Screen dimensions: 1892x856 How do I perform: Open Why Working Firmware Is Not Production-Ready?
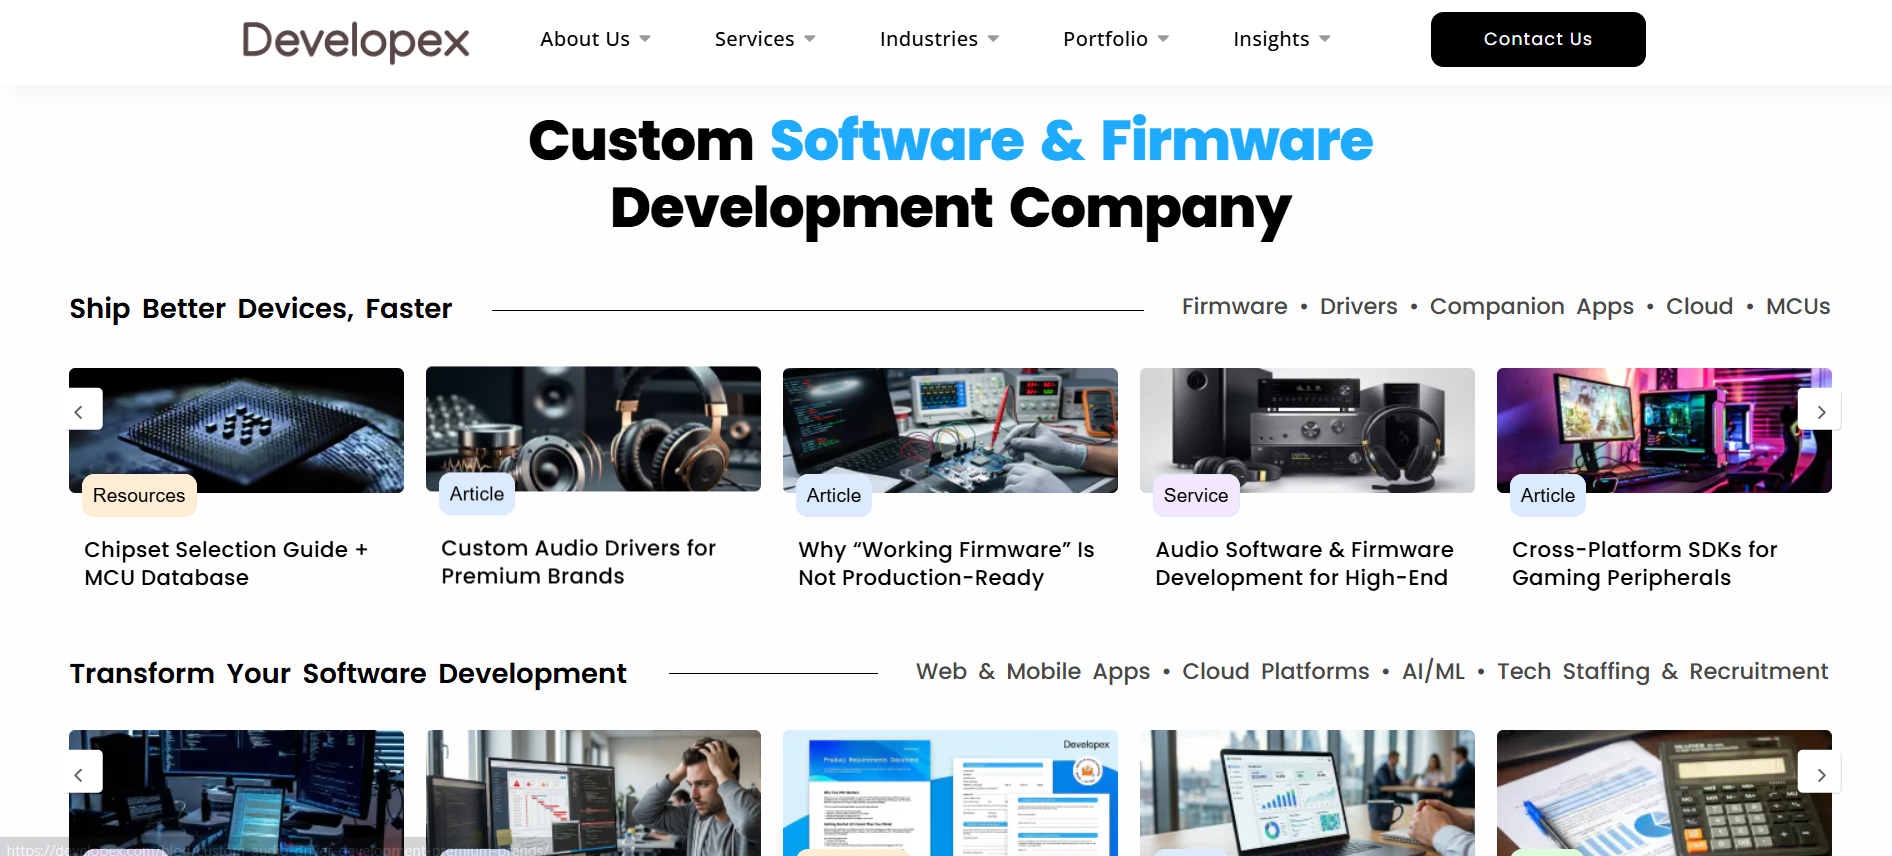946,563
